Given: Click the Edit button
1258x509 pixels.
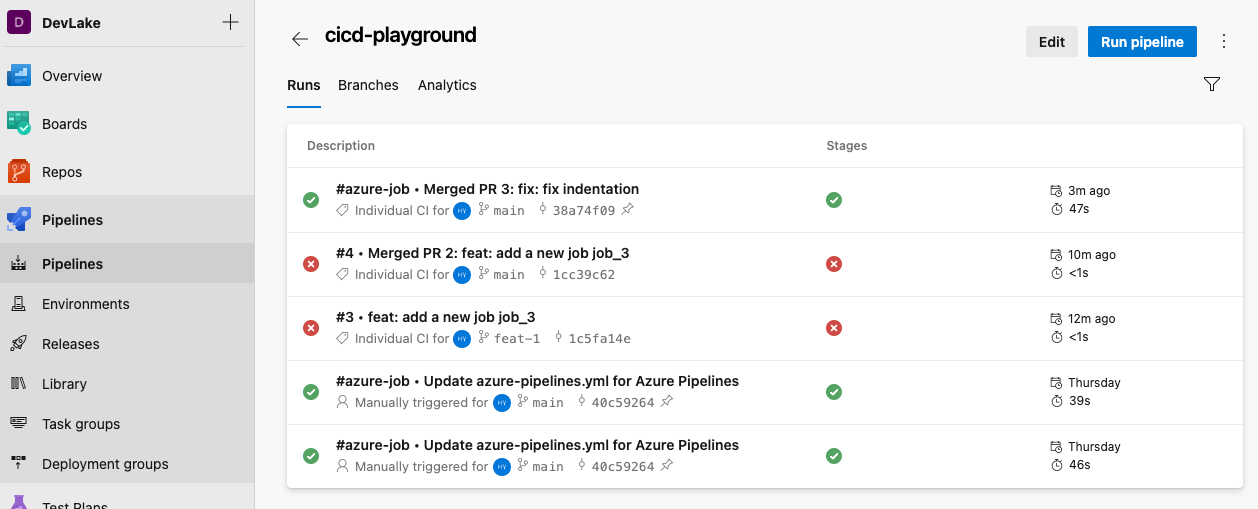Looking at the screenshot, I should coord(1051,42).
